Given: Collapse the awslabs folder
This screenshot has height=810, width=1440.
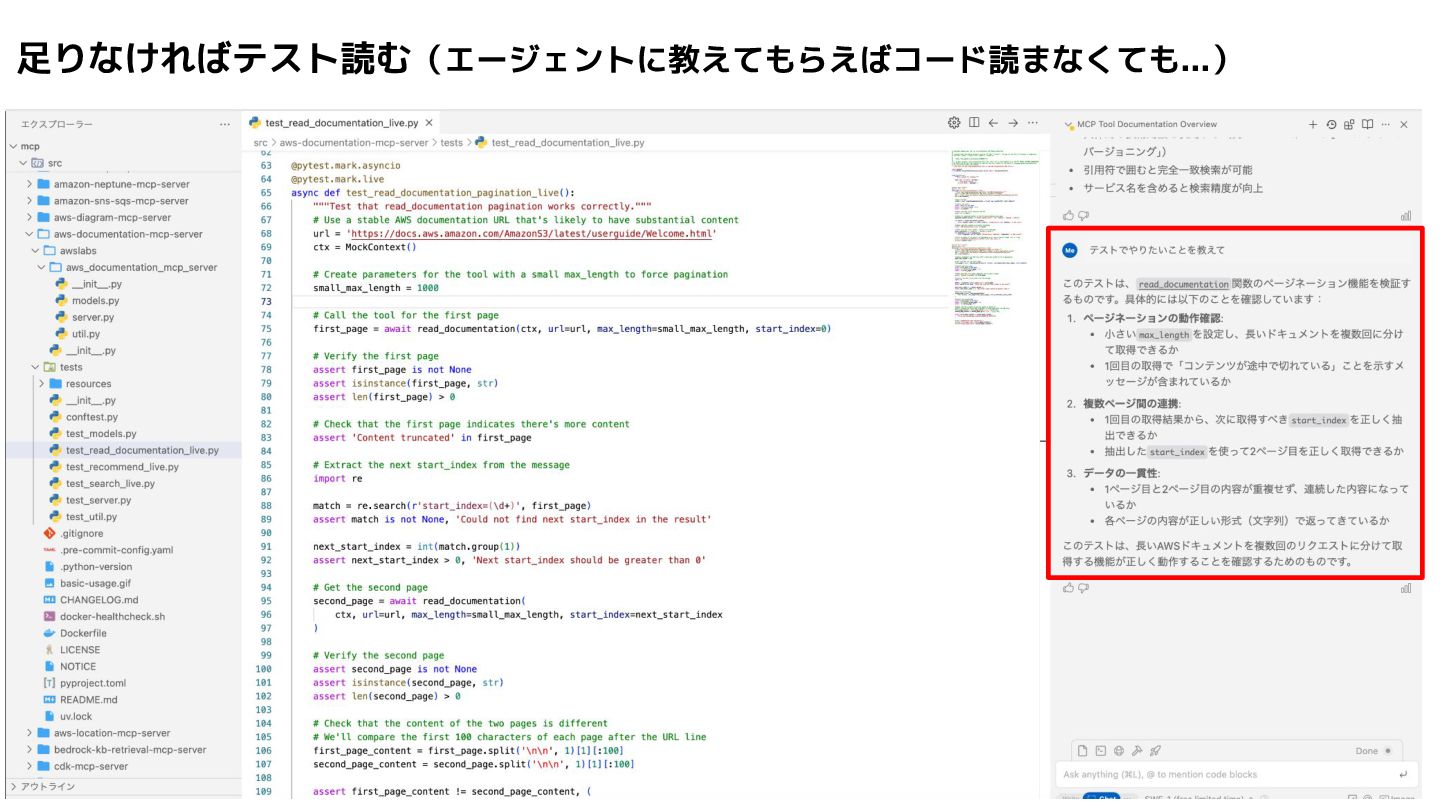Looking at the screenshot, I should 36,251.
